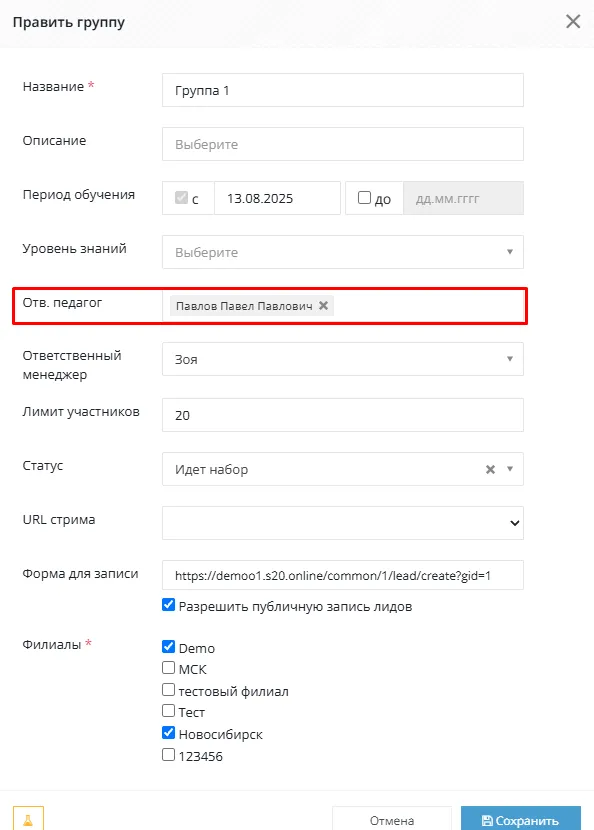Tick the 'тестовый филиал' checkbox
Screen dimensions: 594x830
point(168,690)
